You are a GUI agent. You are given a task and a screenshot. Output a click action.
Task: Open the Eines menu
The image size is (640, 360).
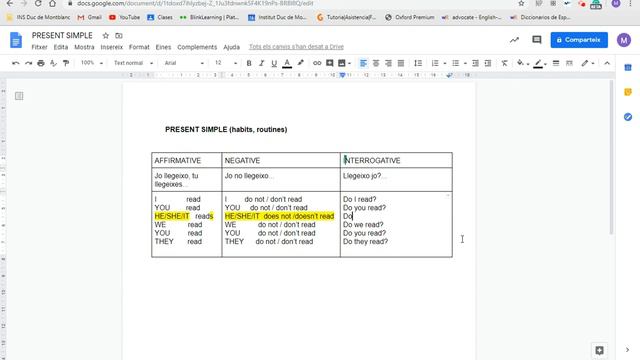[x=163, y=47]
